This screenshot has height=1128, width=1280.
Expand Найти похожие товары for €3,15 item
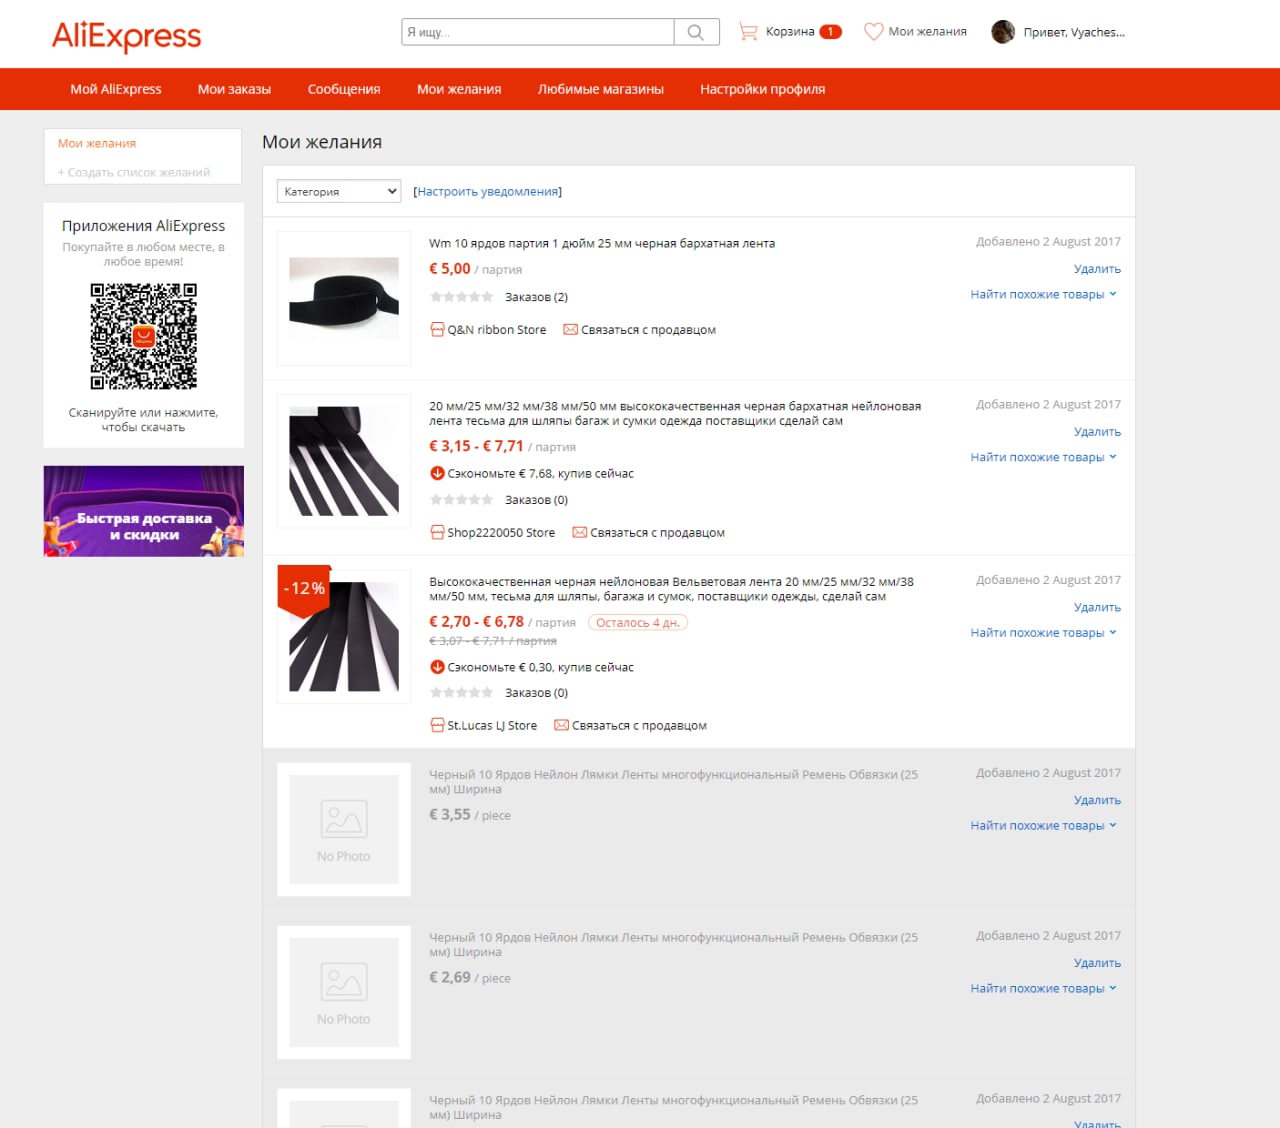1043,457
